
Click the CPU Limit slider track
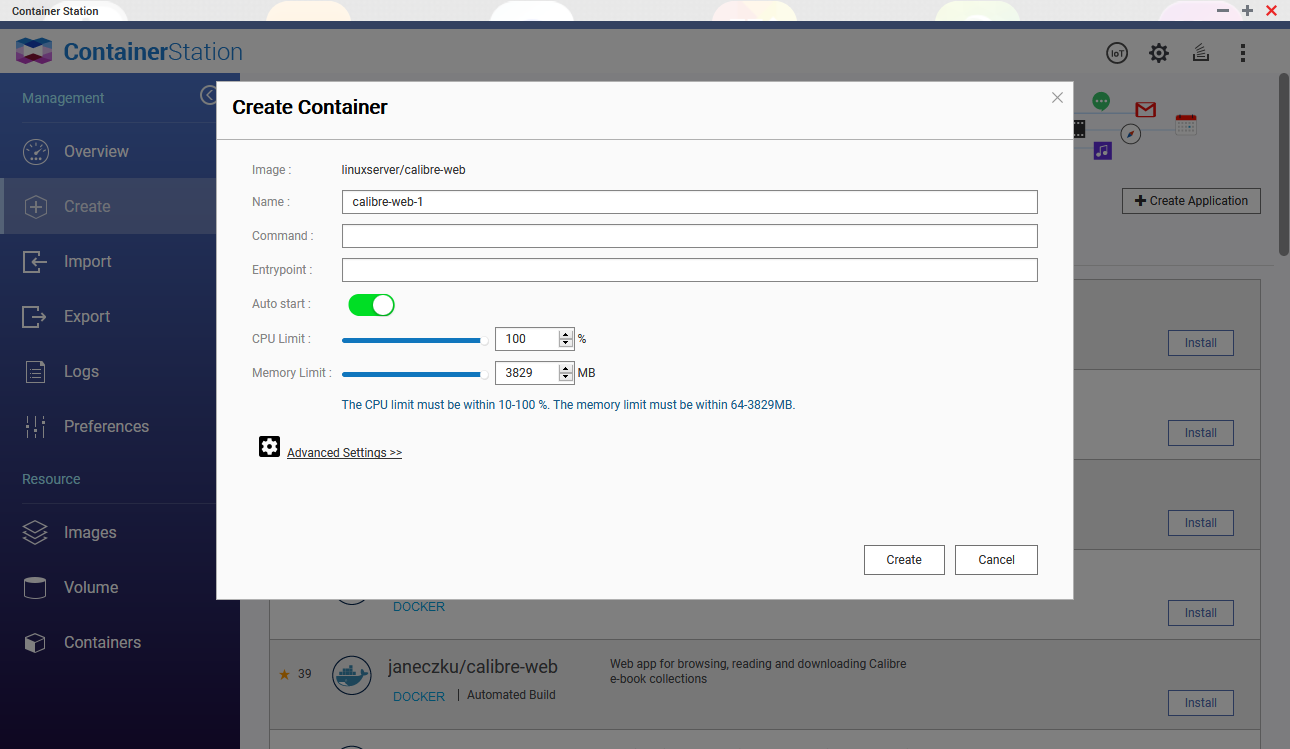(412, 340)
